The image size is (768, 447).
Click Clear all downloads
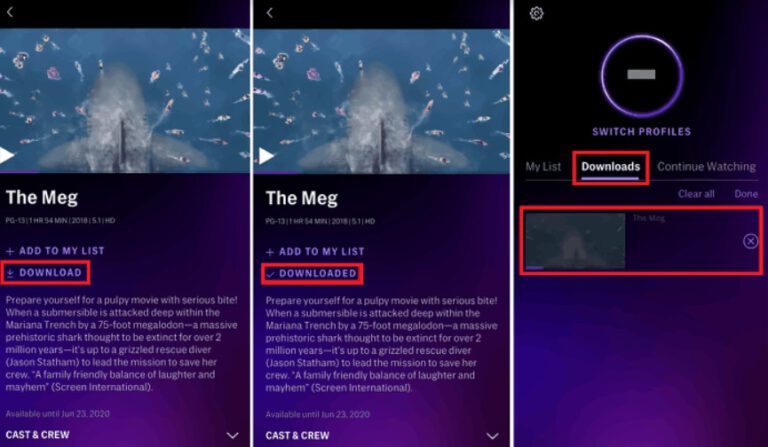coord(696,194)
